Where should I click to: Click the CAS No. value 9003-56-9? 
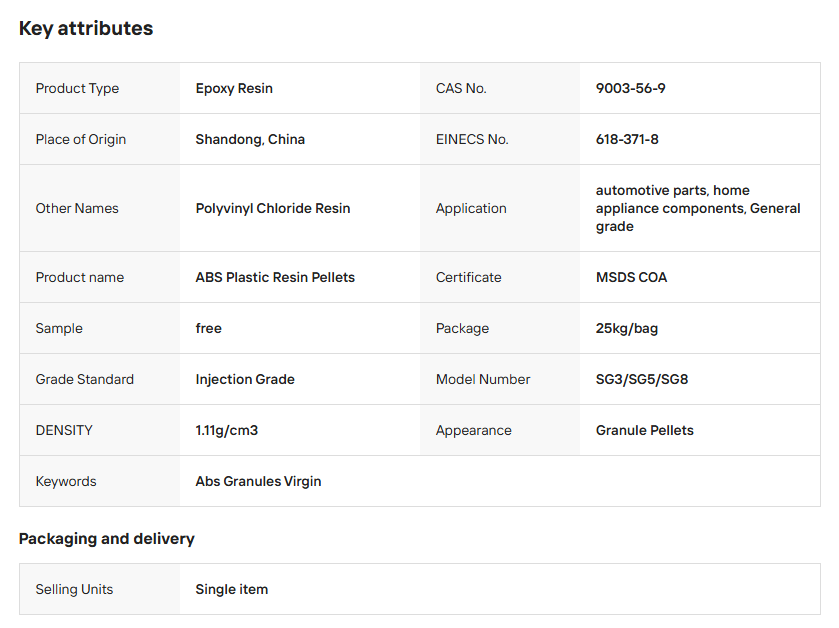click(x=630, y=88)
